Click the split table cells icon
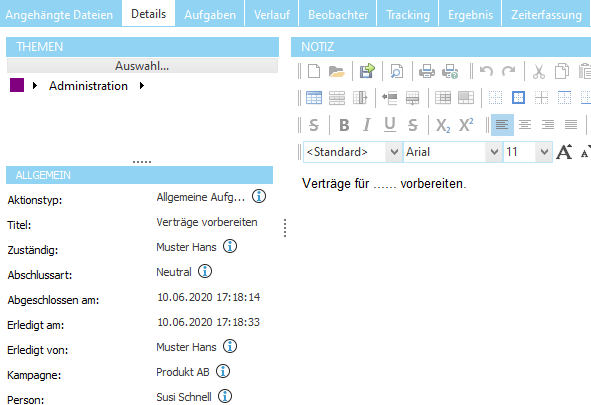591x405 pixels. coord(443,98)
